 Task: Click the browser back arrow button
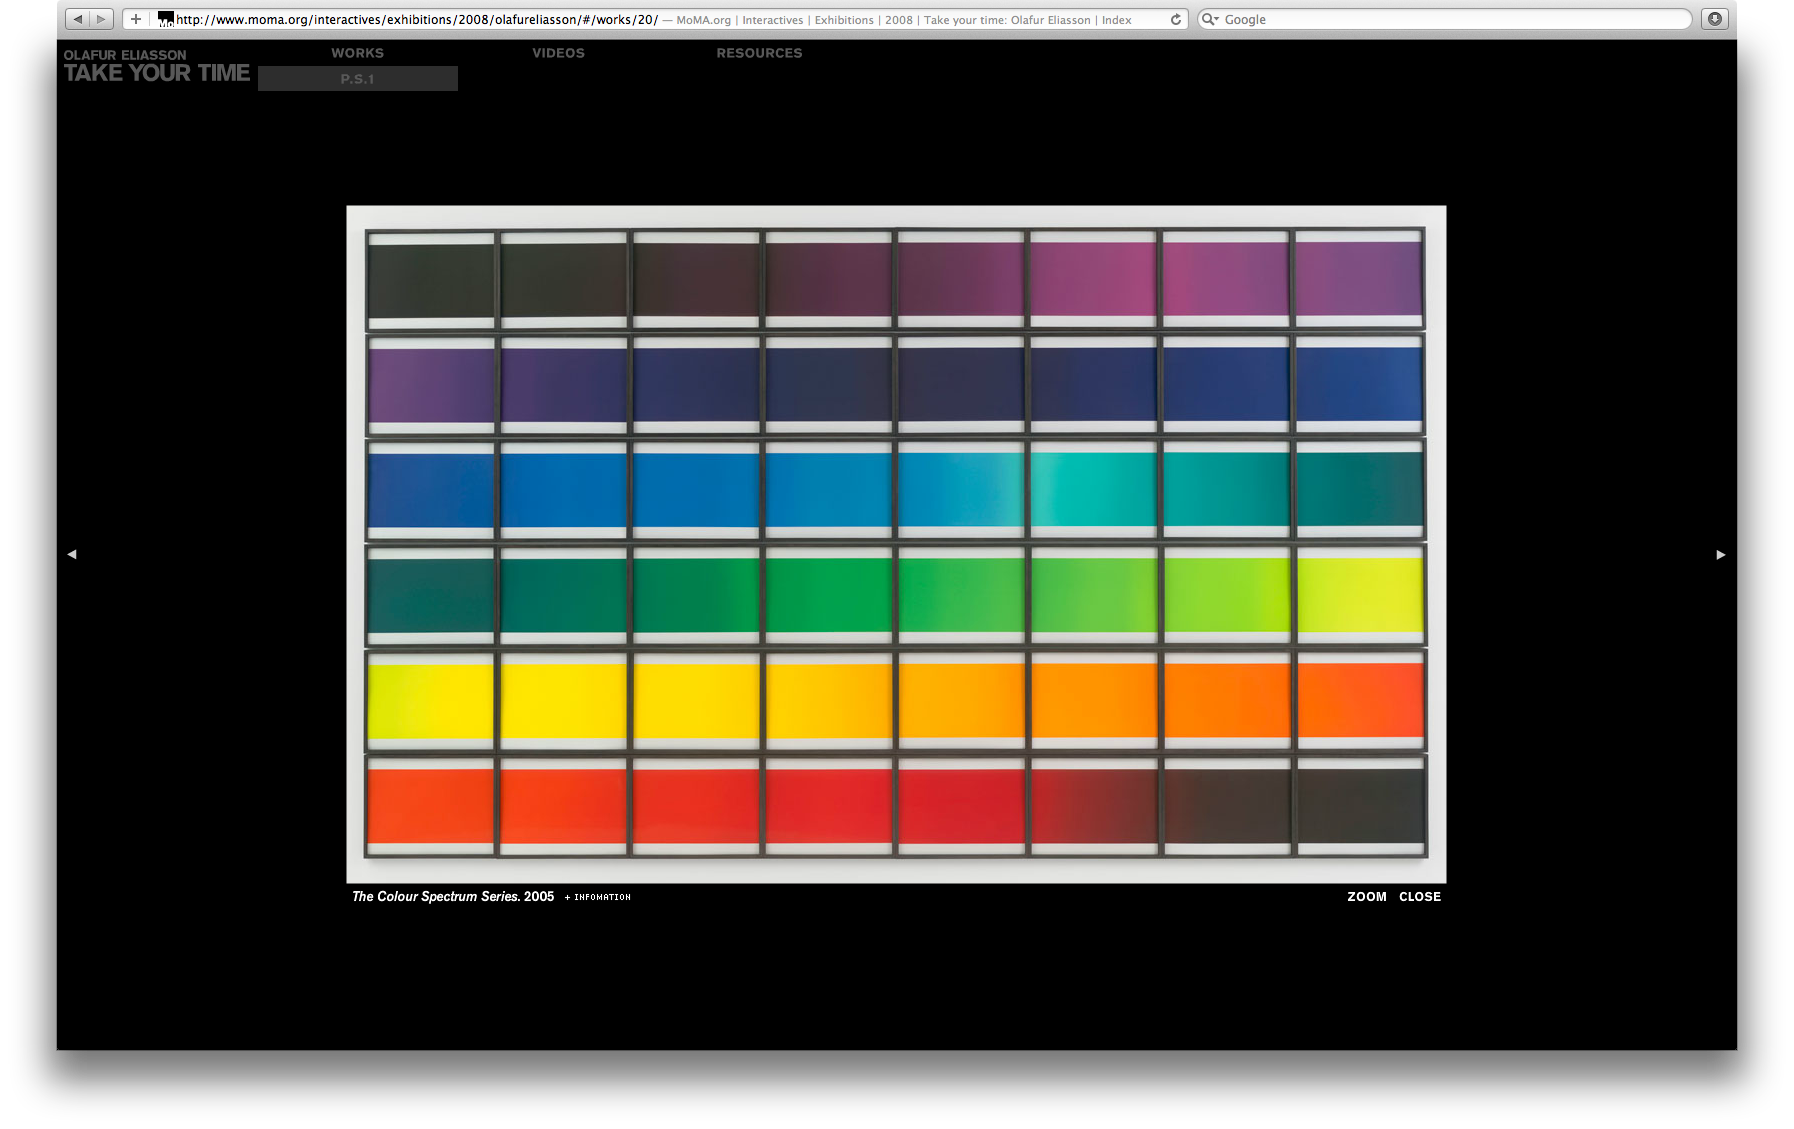78,19
